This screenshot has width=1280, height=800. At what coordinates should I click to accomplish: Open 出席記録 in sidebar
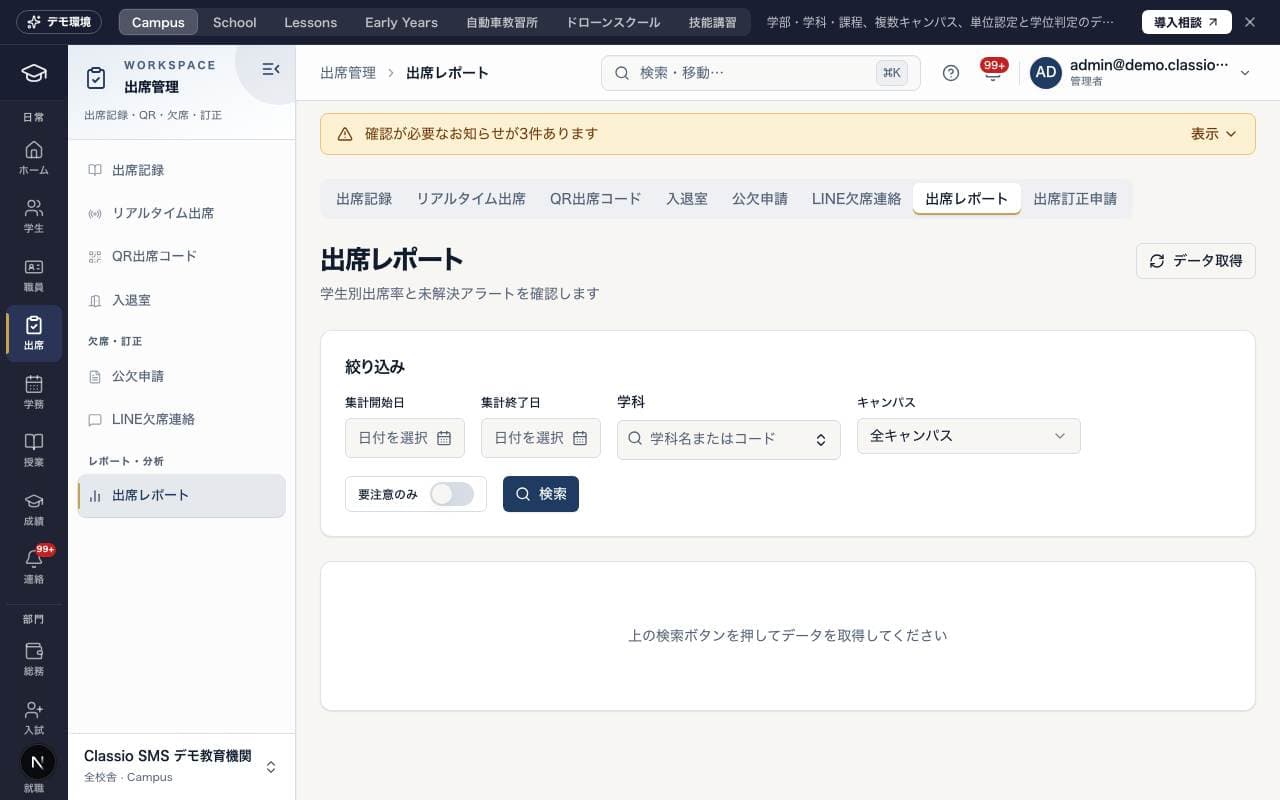click(182, 170)
